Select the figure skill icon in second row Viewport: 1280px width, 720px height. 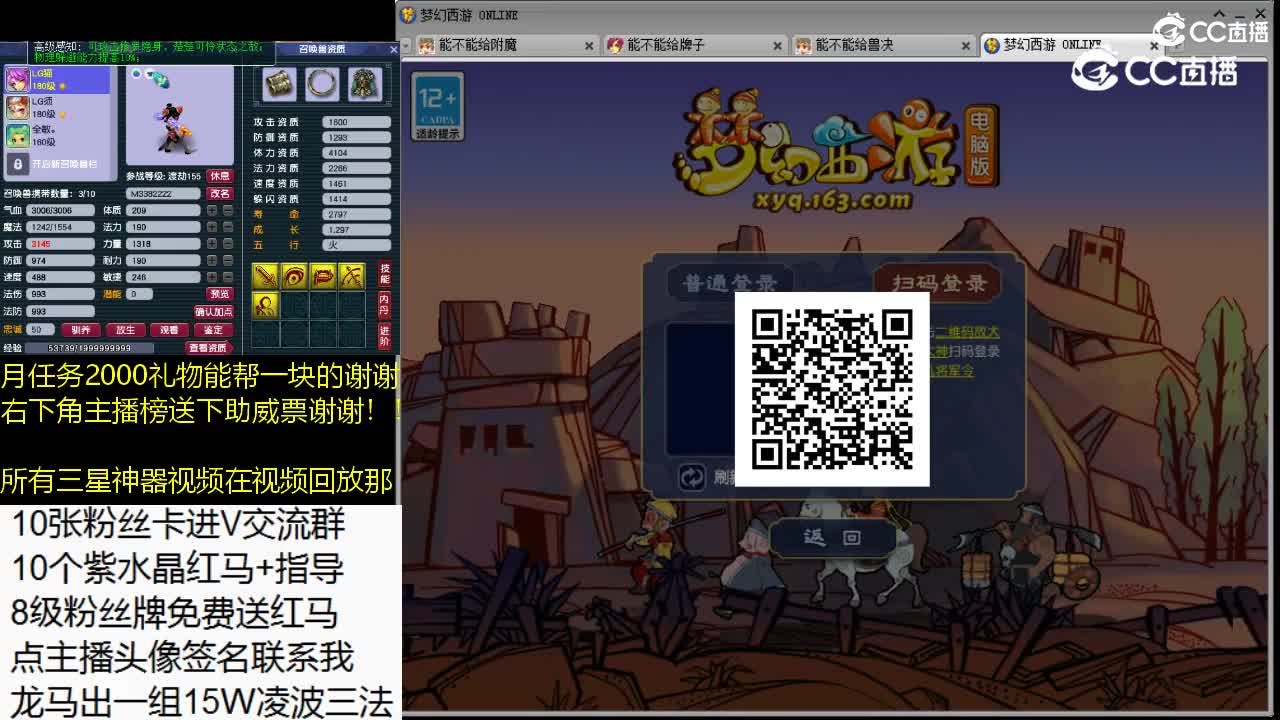point(265,305)
